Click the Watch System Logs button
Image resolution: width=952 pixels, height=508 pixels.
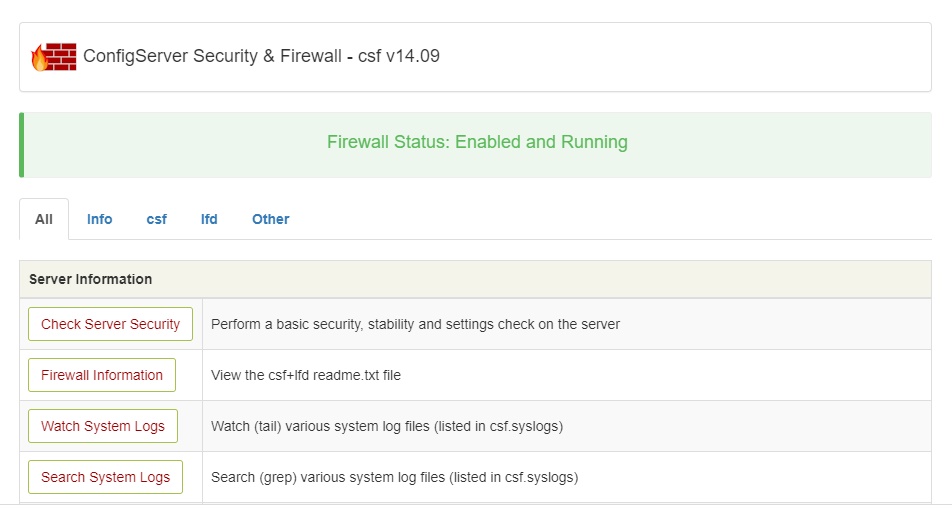click(103, 426)
